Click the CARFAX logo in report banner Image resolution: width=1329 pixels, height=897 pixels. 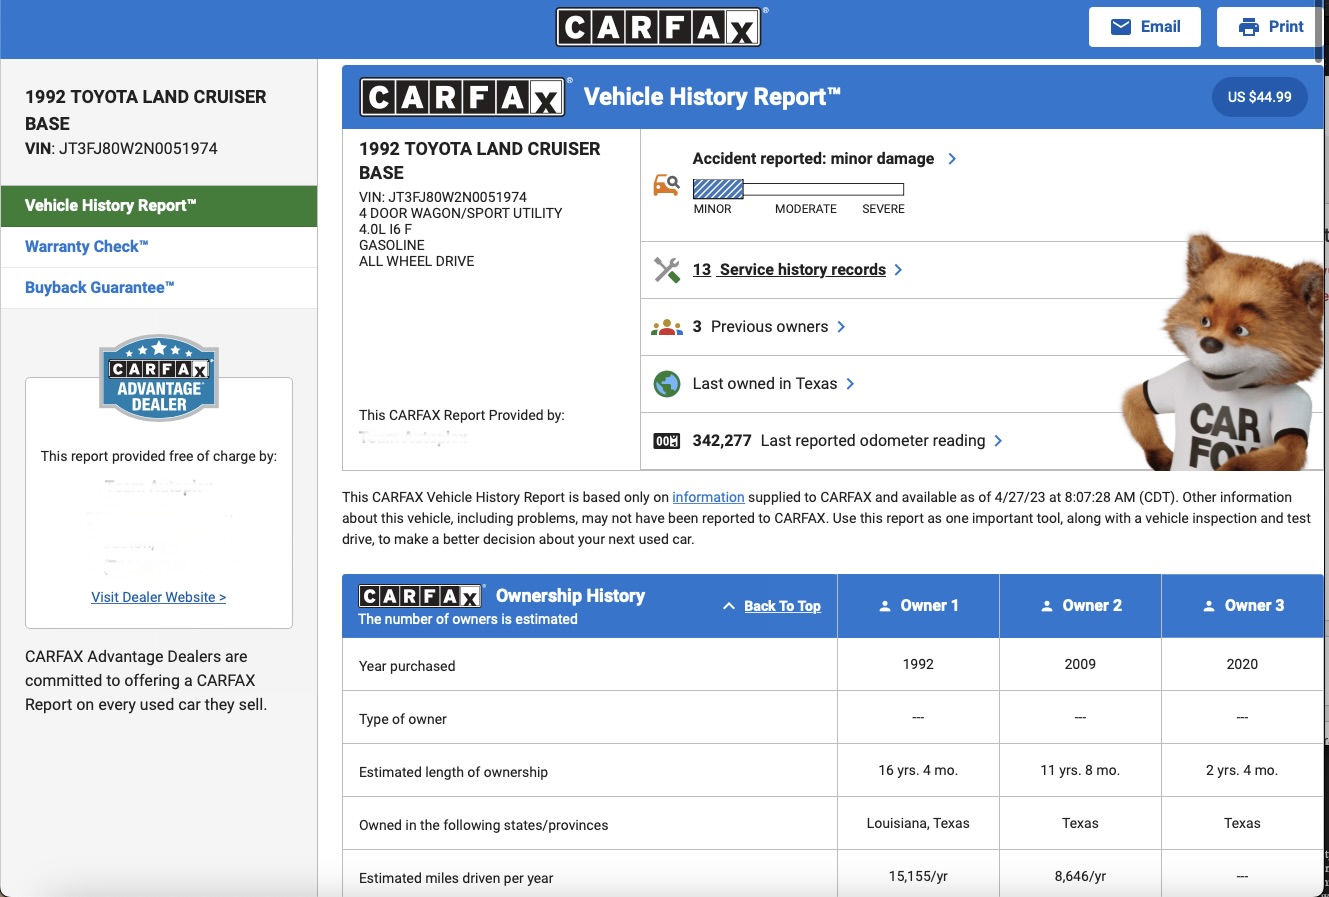pos(462,97)
